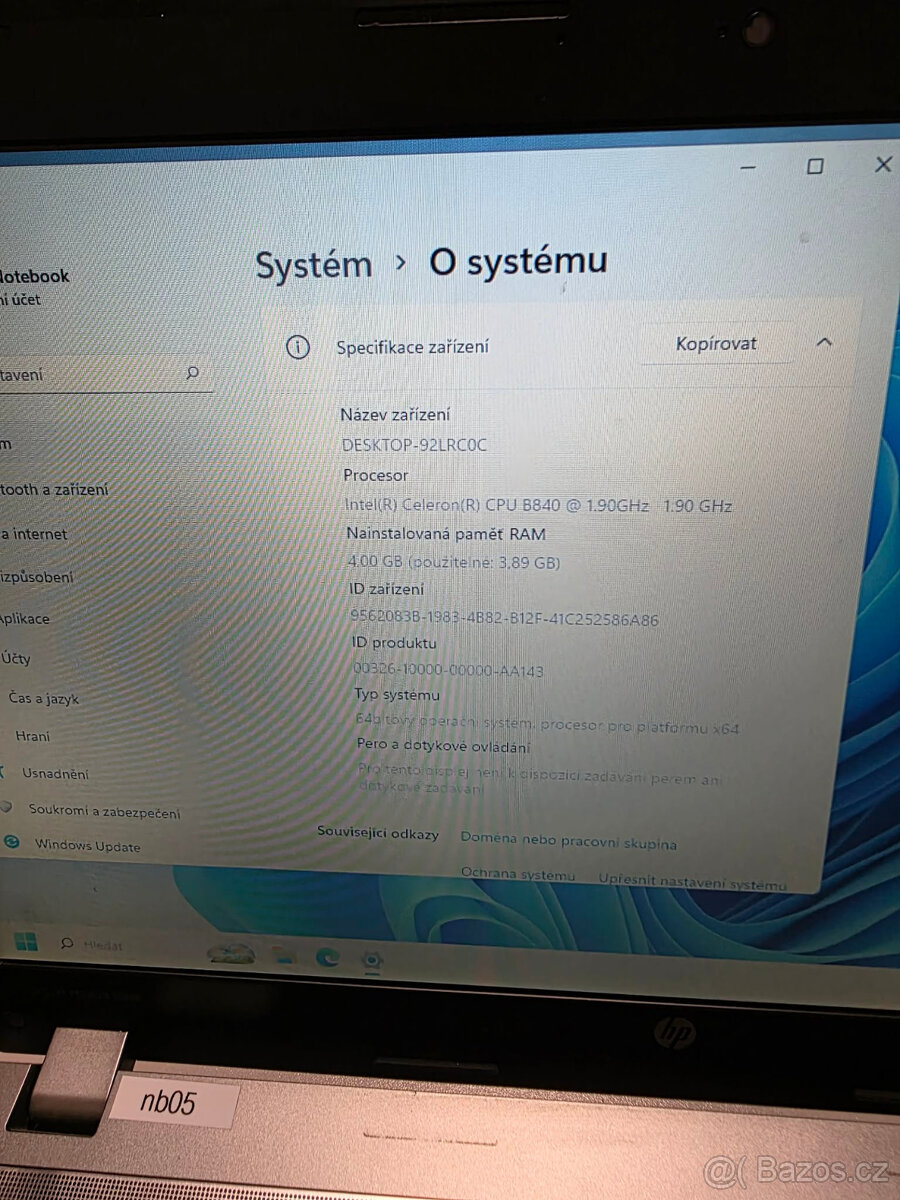The width and height of the screenshot is (900, 1200).
Task: Open Settings via the taskbar gear icon
Action: (374, 960)
